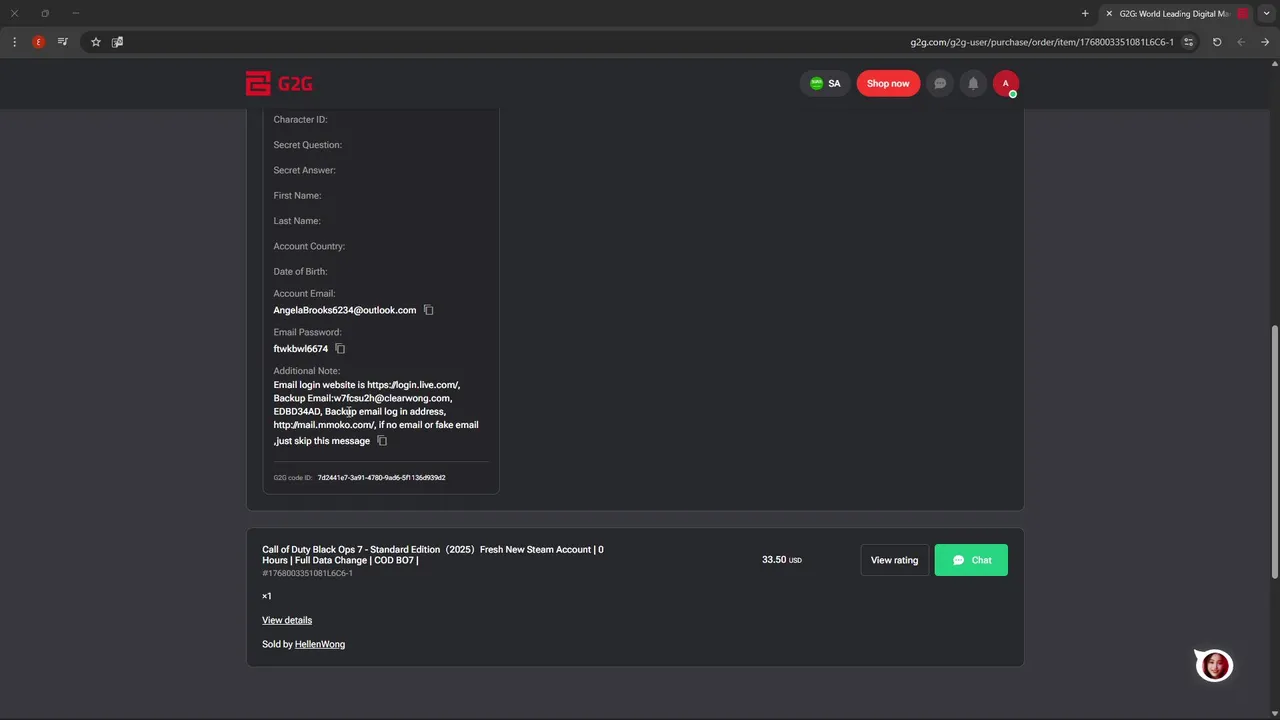
Task: Close the G2G browser tab
Action: [x=1109, y=14]
